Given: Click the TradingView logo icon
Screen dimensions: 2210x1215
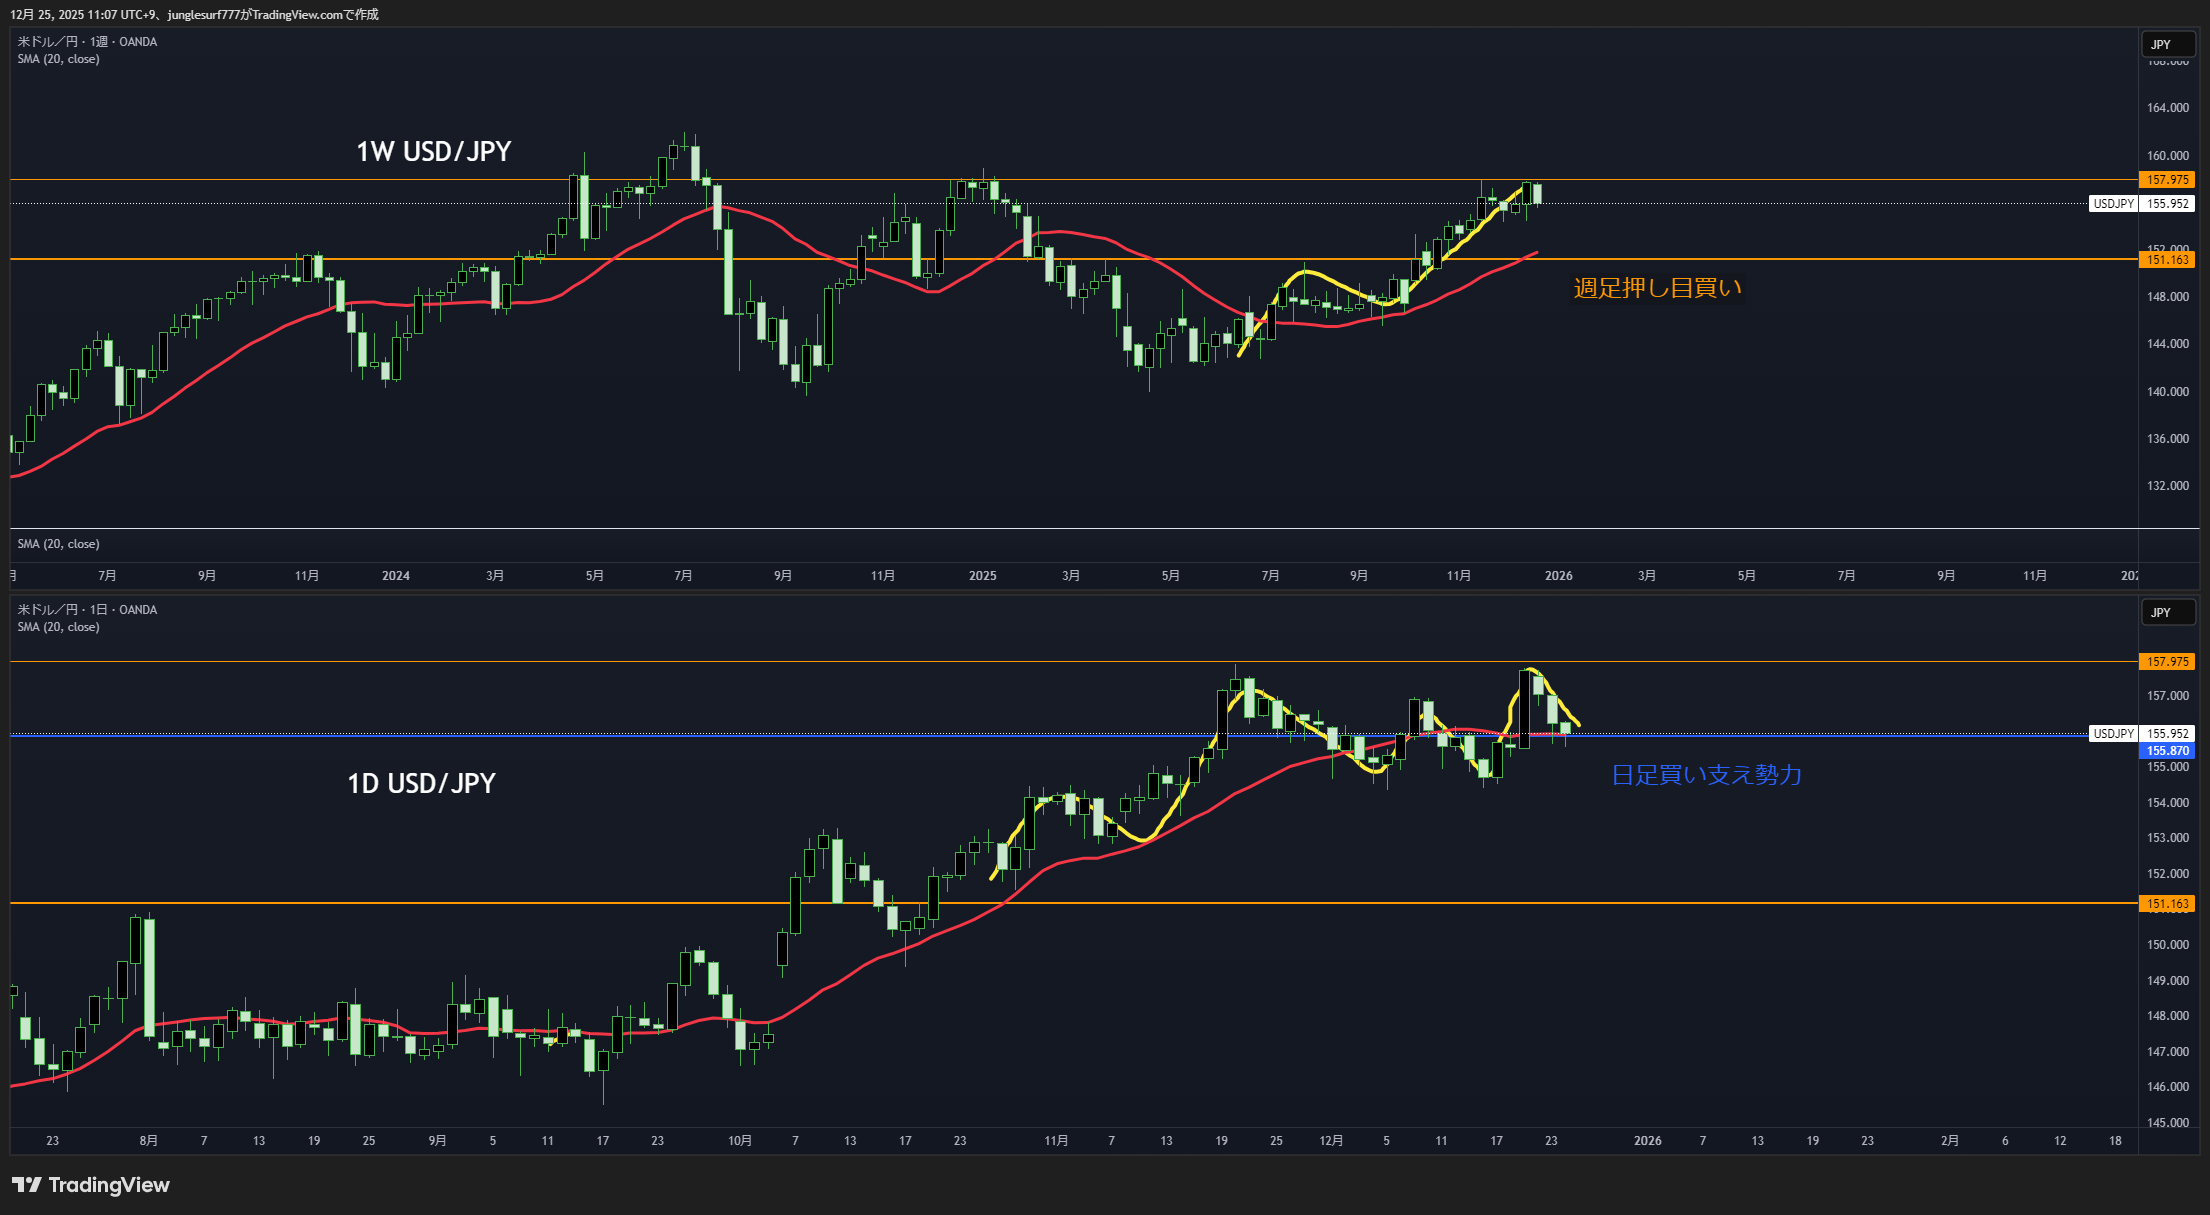Looking at the screenshot, I should [x=27, y=1185].
